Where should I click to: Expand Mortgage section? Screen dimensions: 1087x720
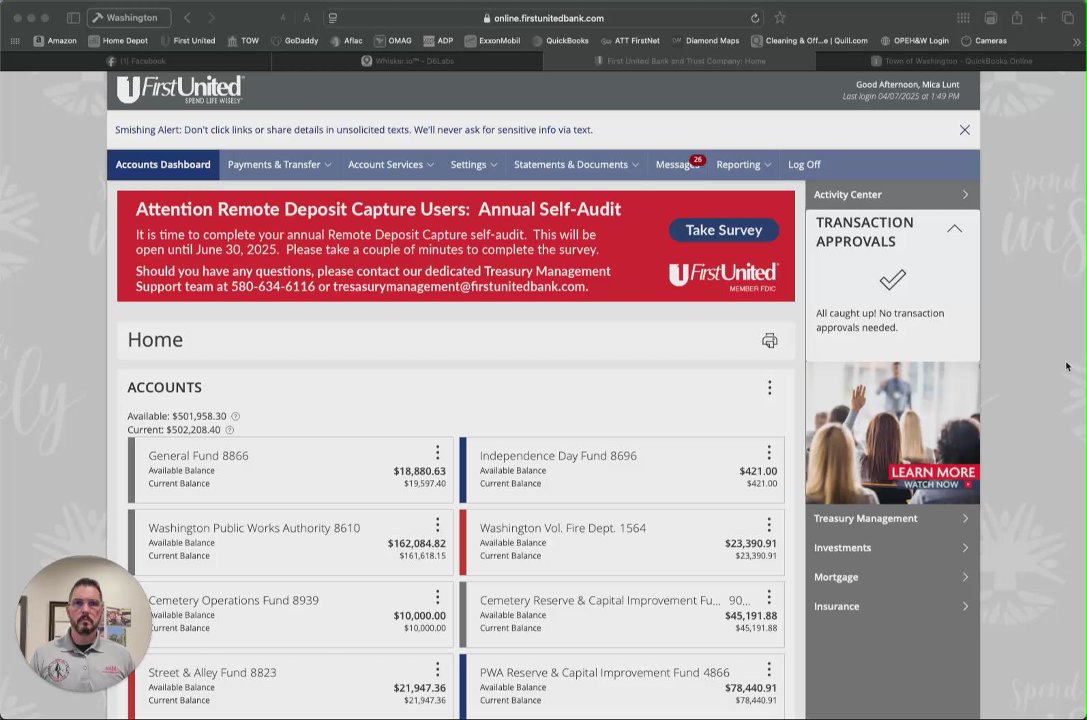point(892,577)
